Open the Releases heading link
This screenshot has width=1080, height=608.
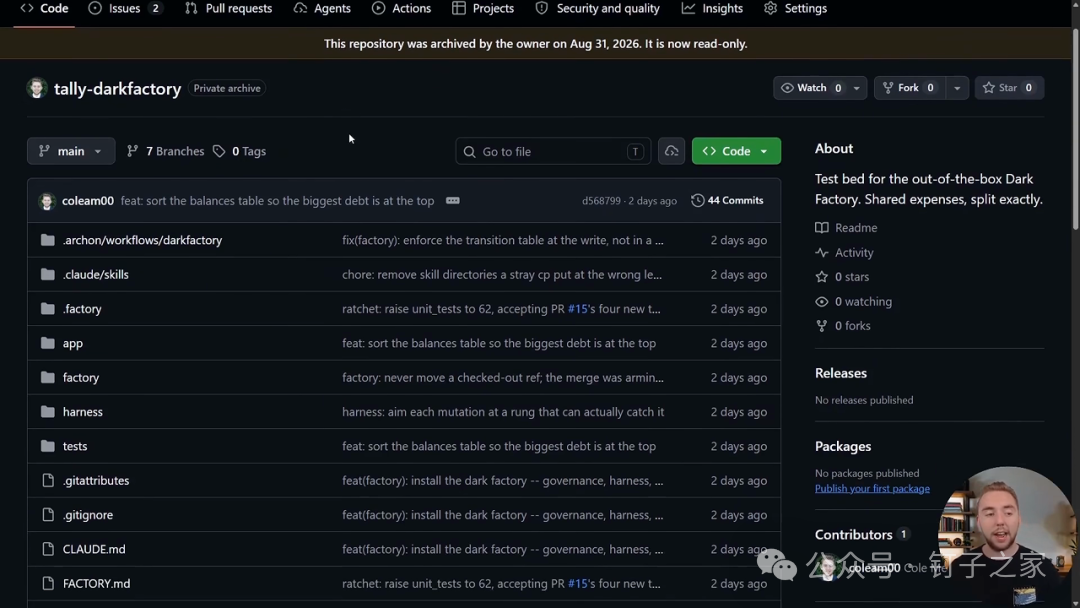click(841, 373)
